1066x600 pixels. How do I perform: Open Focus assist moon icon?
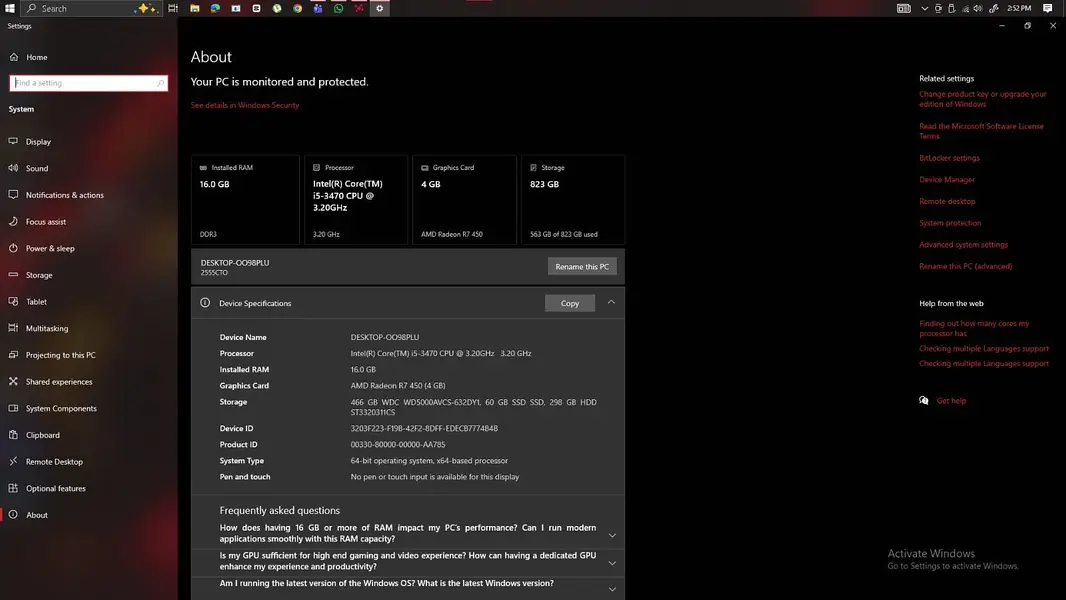(x=13, y=222)
